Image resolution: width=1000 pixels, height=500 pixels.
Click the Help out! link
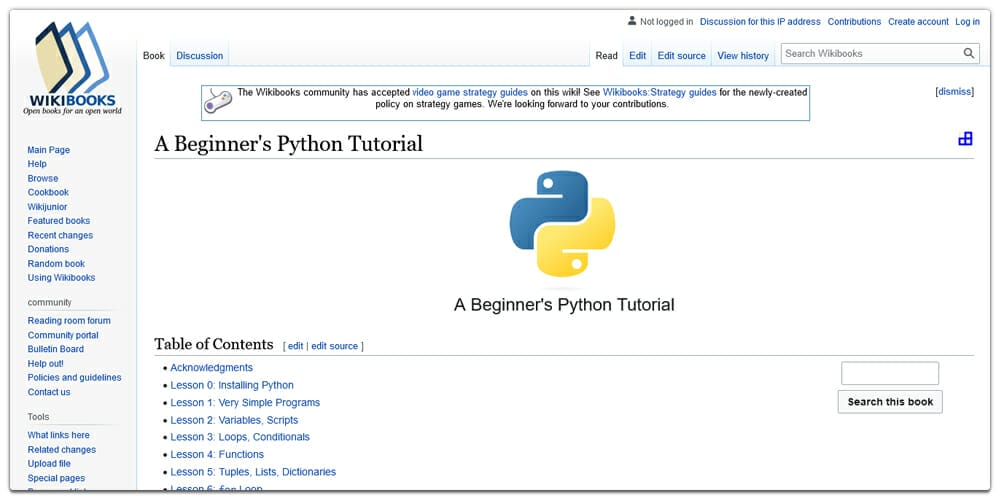point(45,364)
